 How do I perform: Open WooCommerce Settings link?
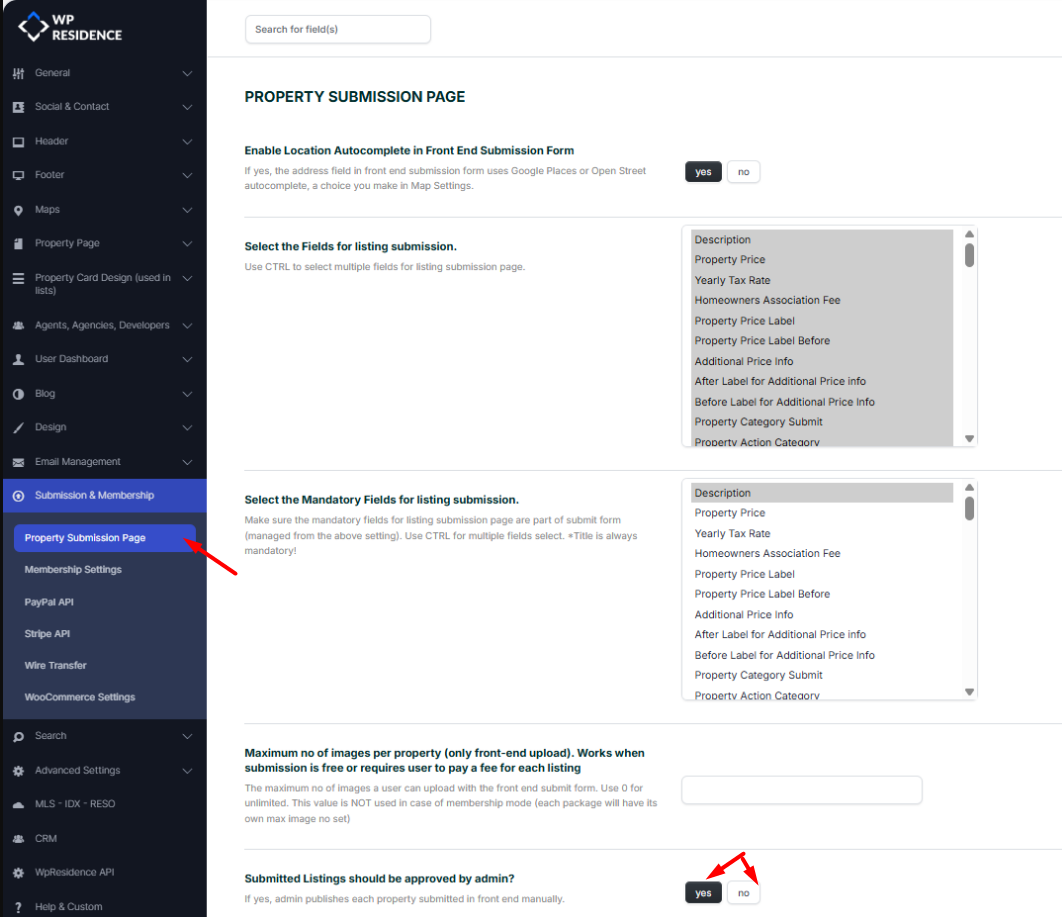[80, 697]
